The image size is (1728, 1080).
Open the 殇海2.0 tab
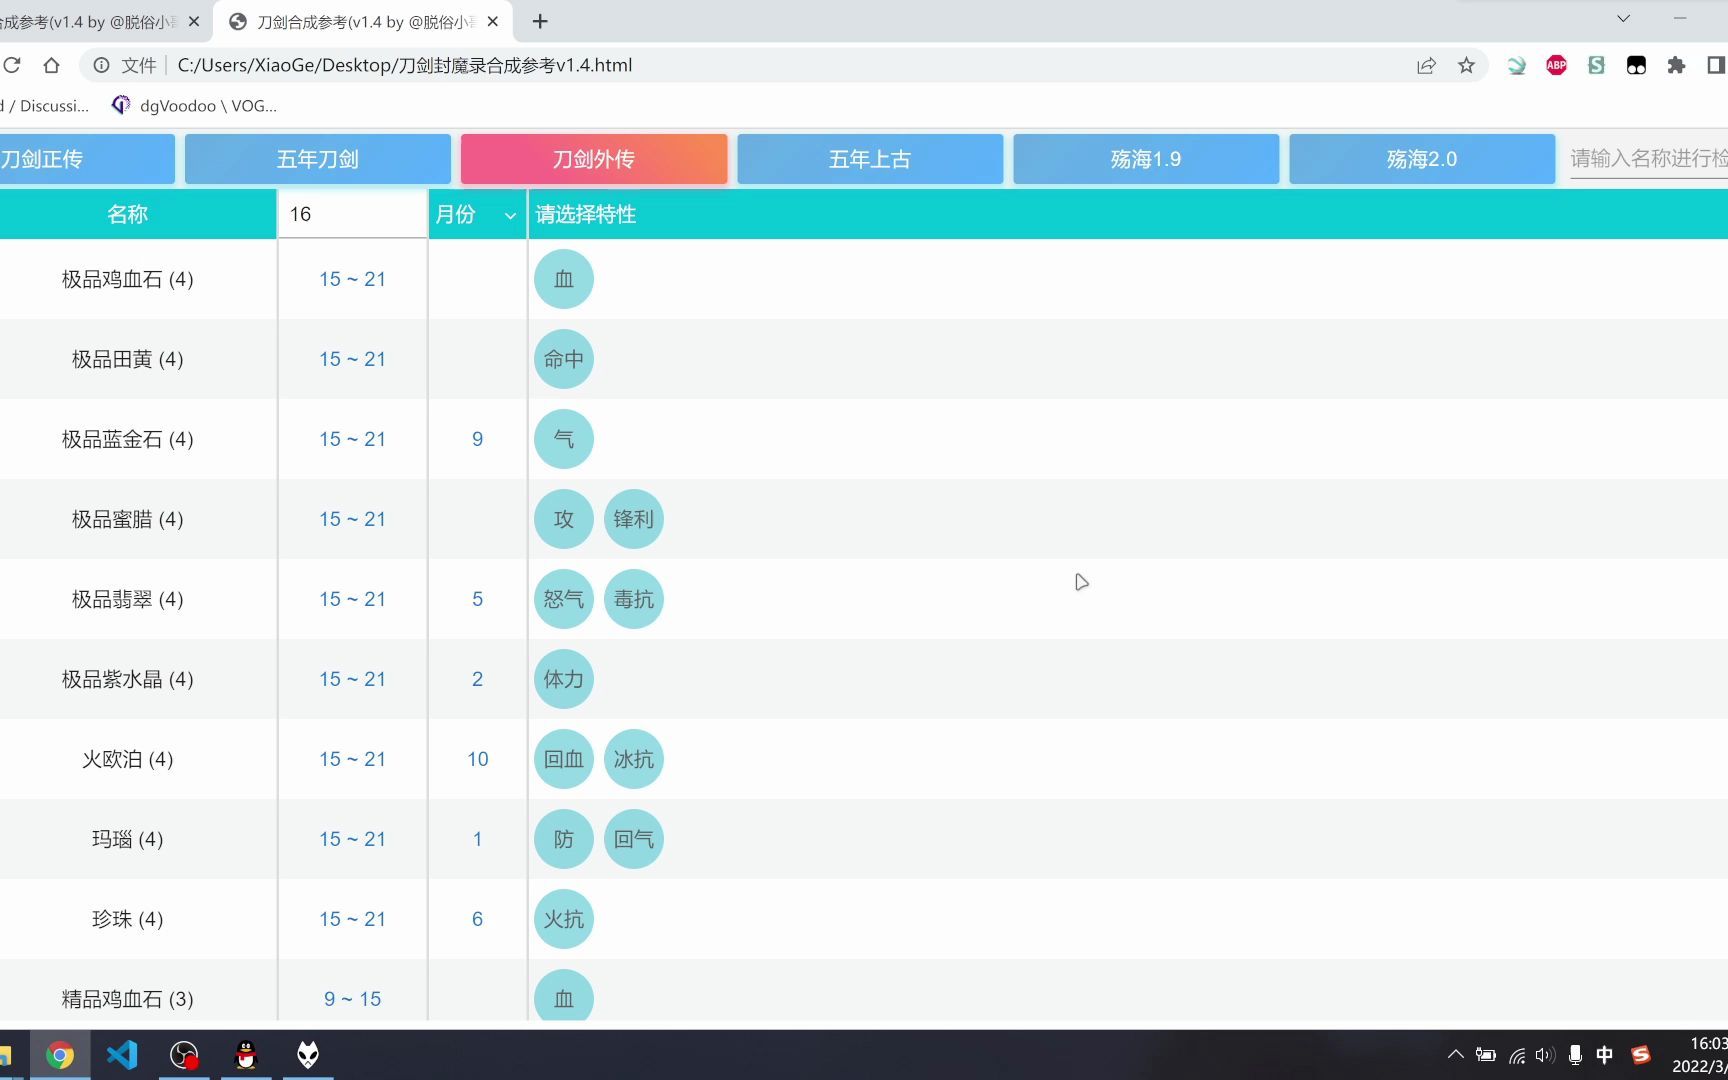pos(1422,159)
